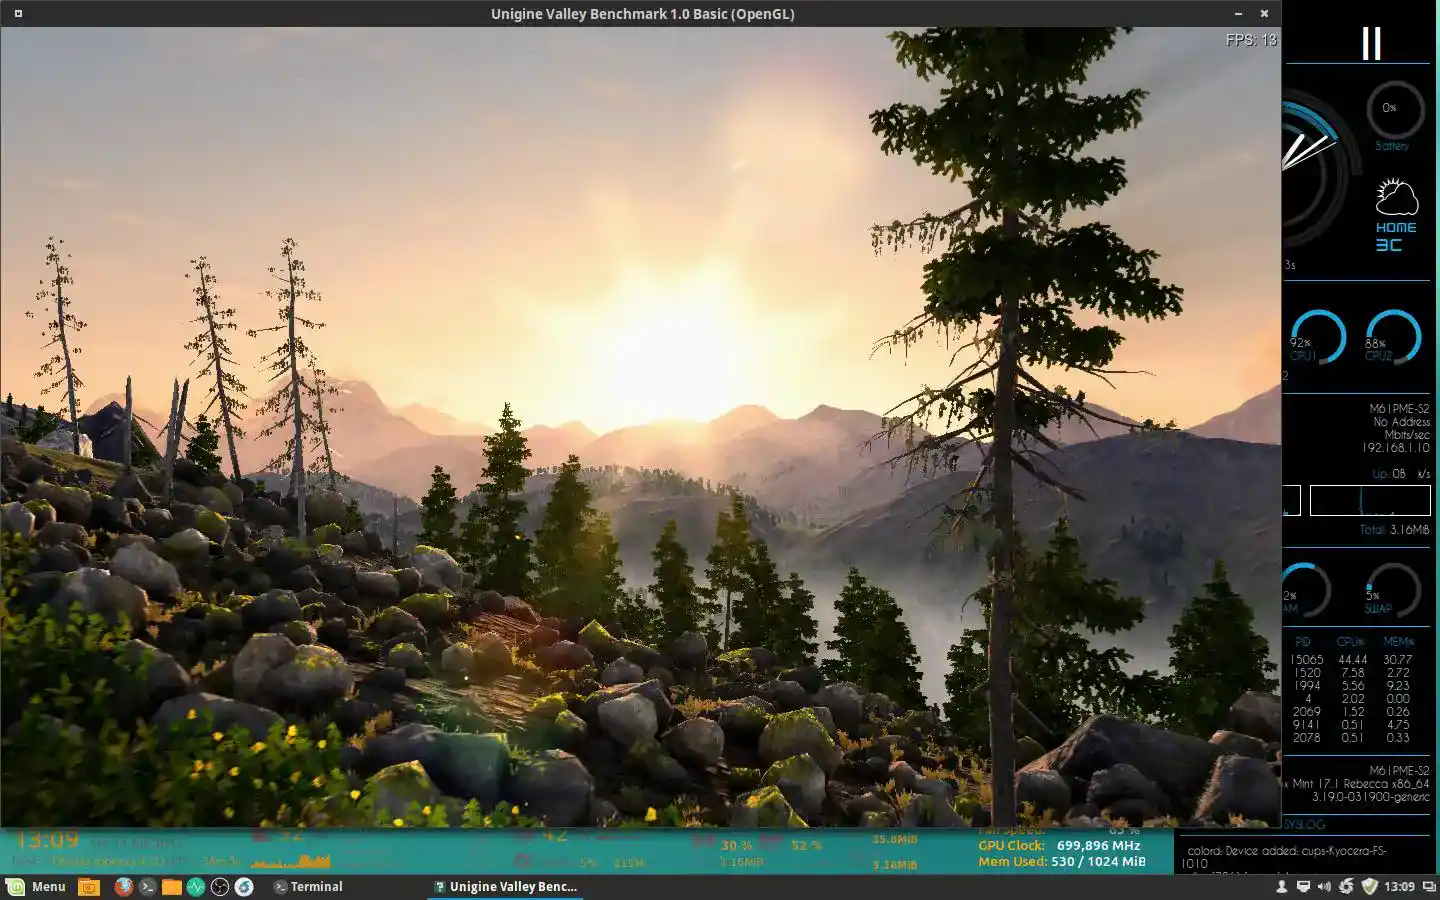Click the CPU1 92% ring gauge
Screen dimensions: 1440x900
1316,338
